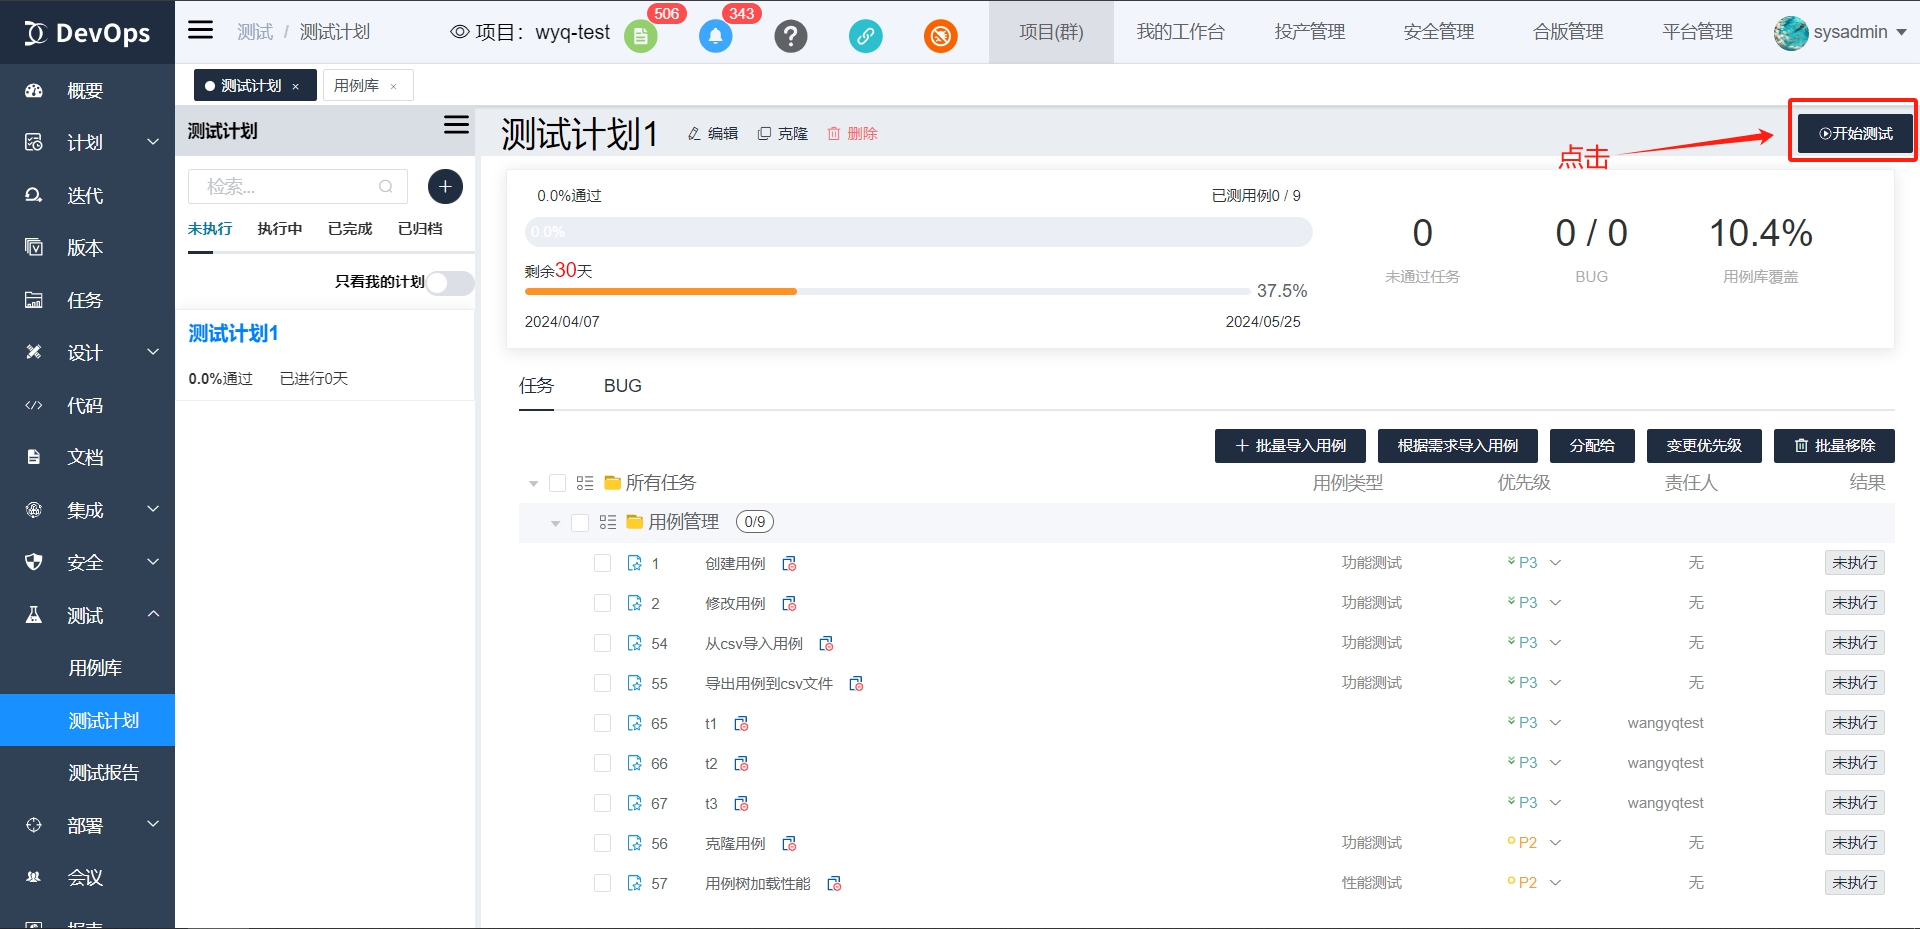This screenshot has width=1920, height=929.
Task: Check the box for 所有任务
Action: click(558, 483)
